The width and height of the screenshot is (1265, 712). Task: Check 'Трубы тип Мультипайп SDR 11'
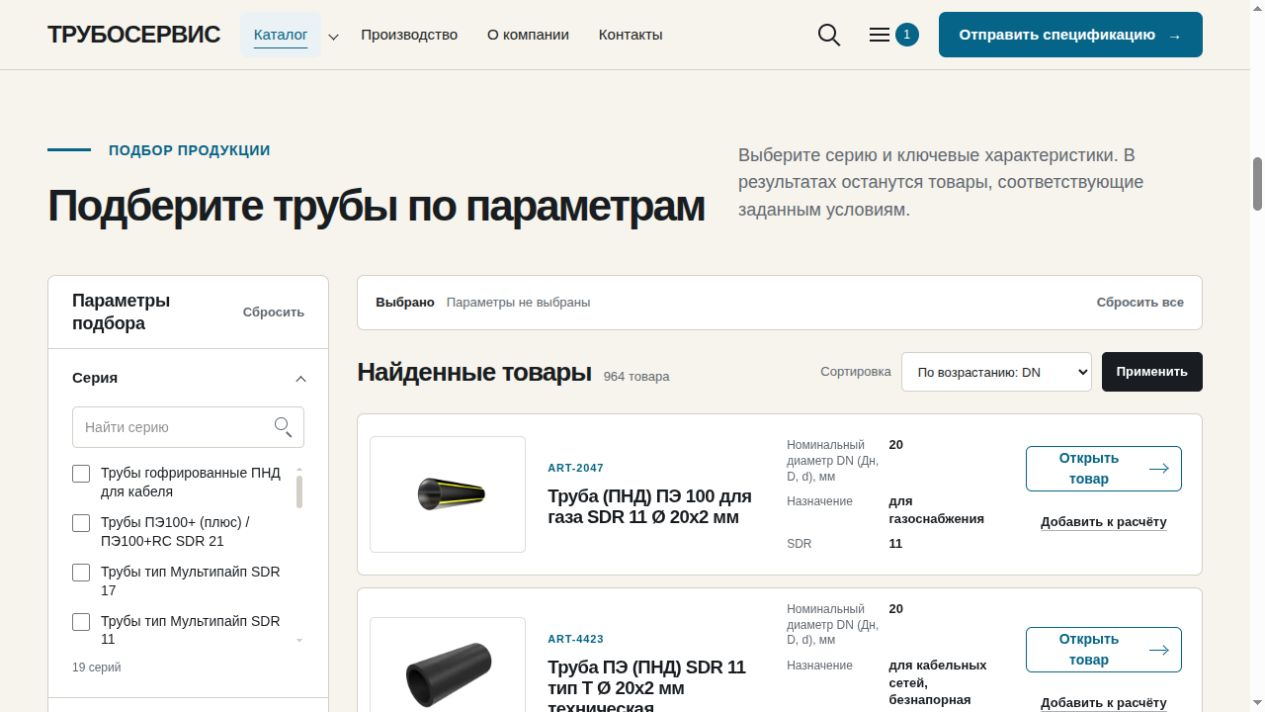click(x=81, y=622)
